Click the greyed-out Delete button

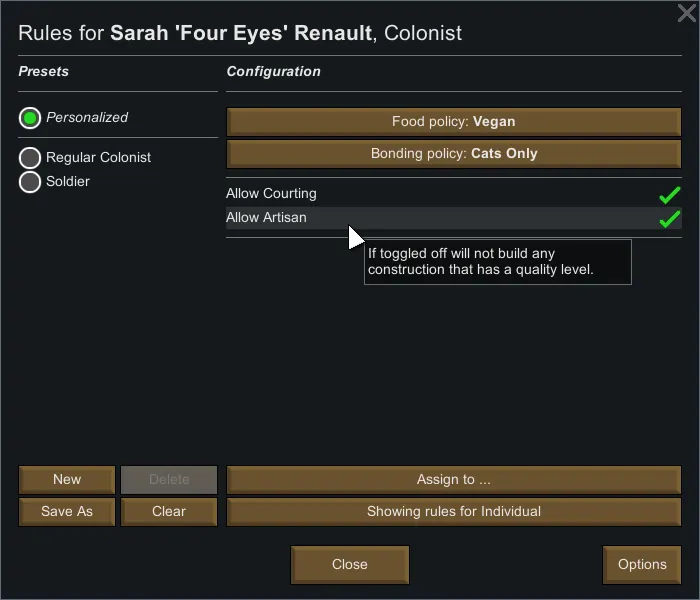(169, 480)
